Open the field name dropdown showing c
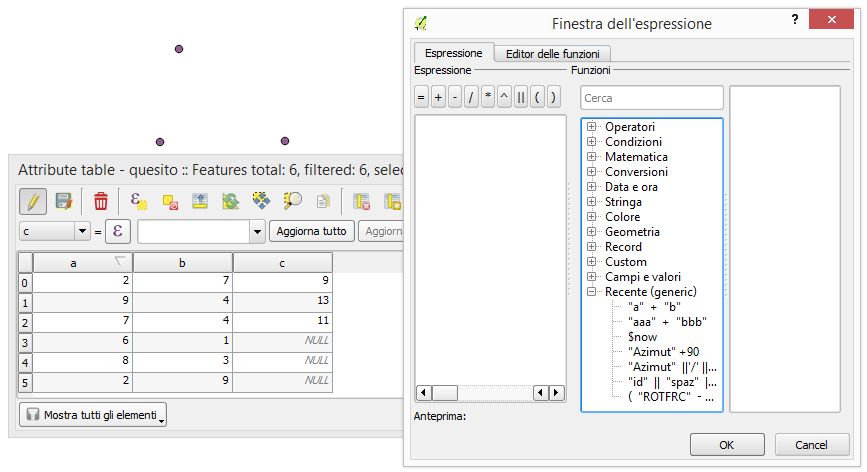The width and height of the screenshot is (867, 472). pos(82,231)
